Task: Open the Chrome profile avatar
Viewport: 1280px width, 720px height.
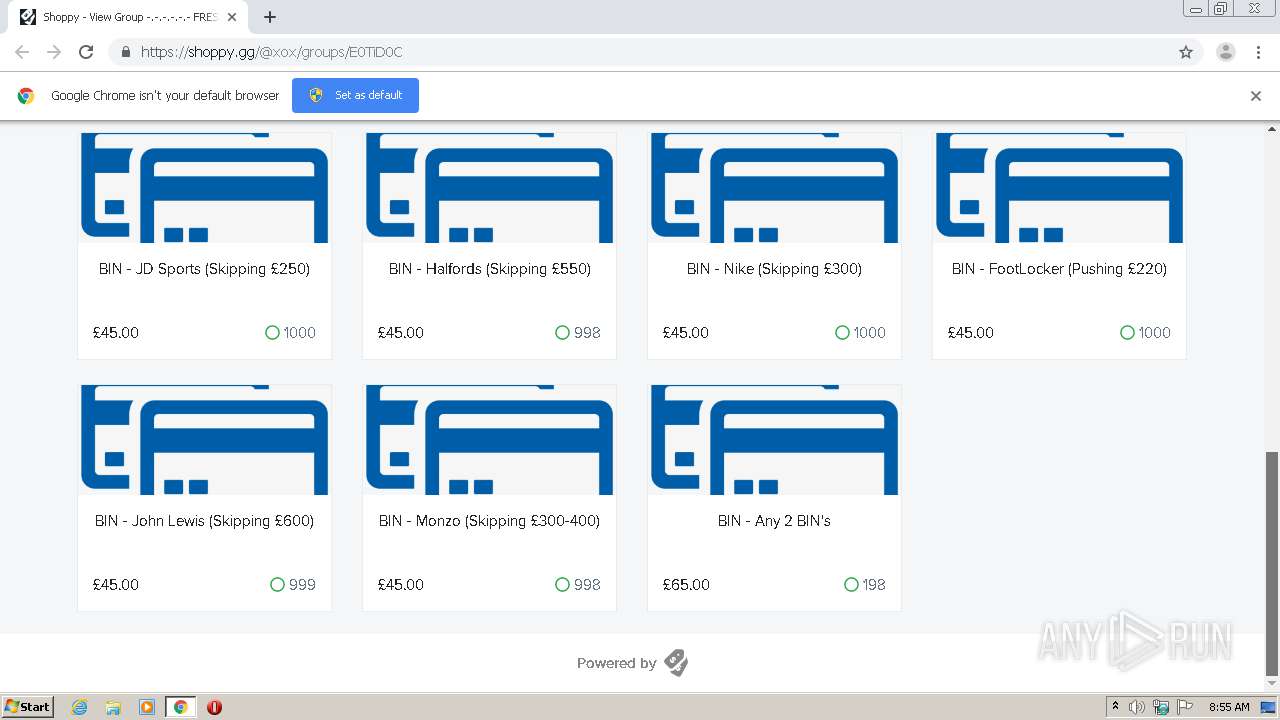Action: click(x=1226, y=52)
